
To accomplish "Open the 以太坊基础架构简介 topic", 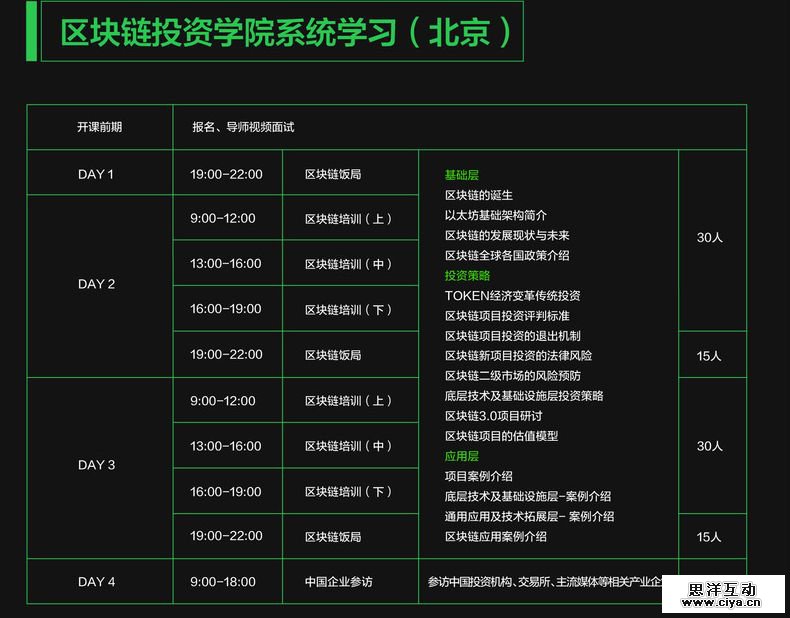I will tap(496, 215).
